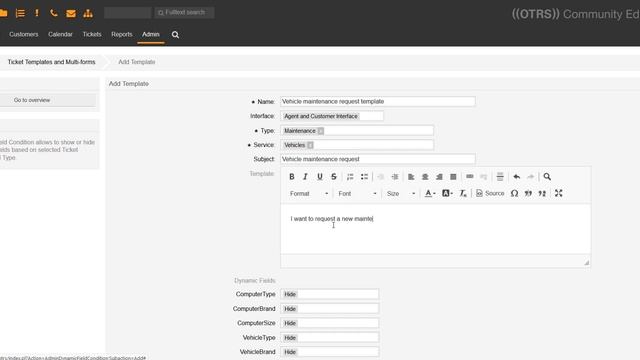This screenshot has width=640, height=360.
Task: Align text right
Action: click(439, 177)
